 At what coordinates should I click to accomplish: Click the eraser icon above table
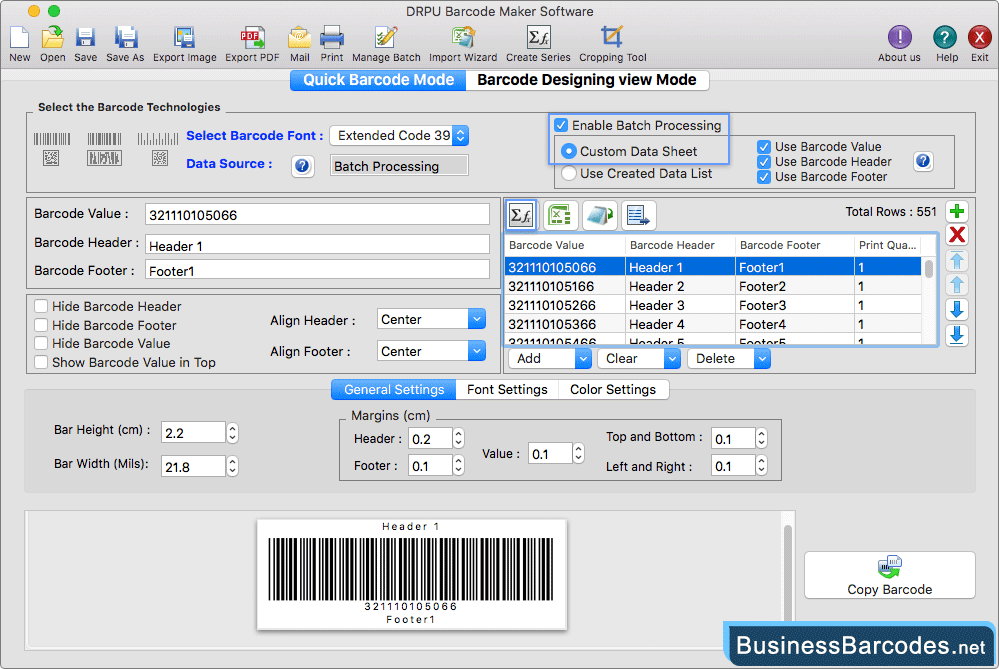[x=599, y=215]
